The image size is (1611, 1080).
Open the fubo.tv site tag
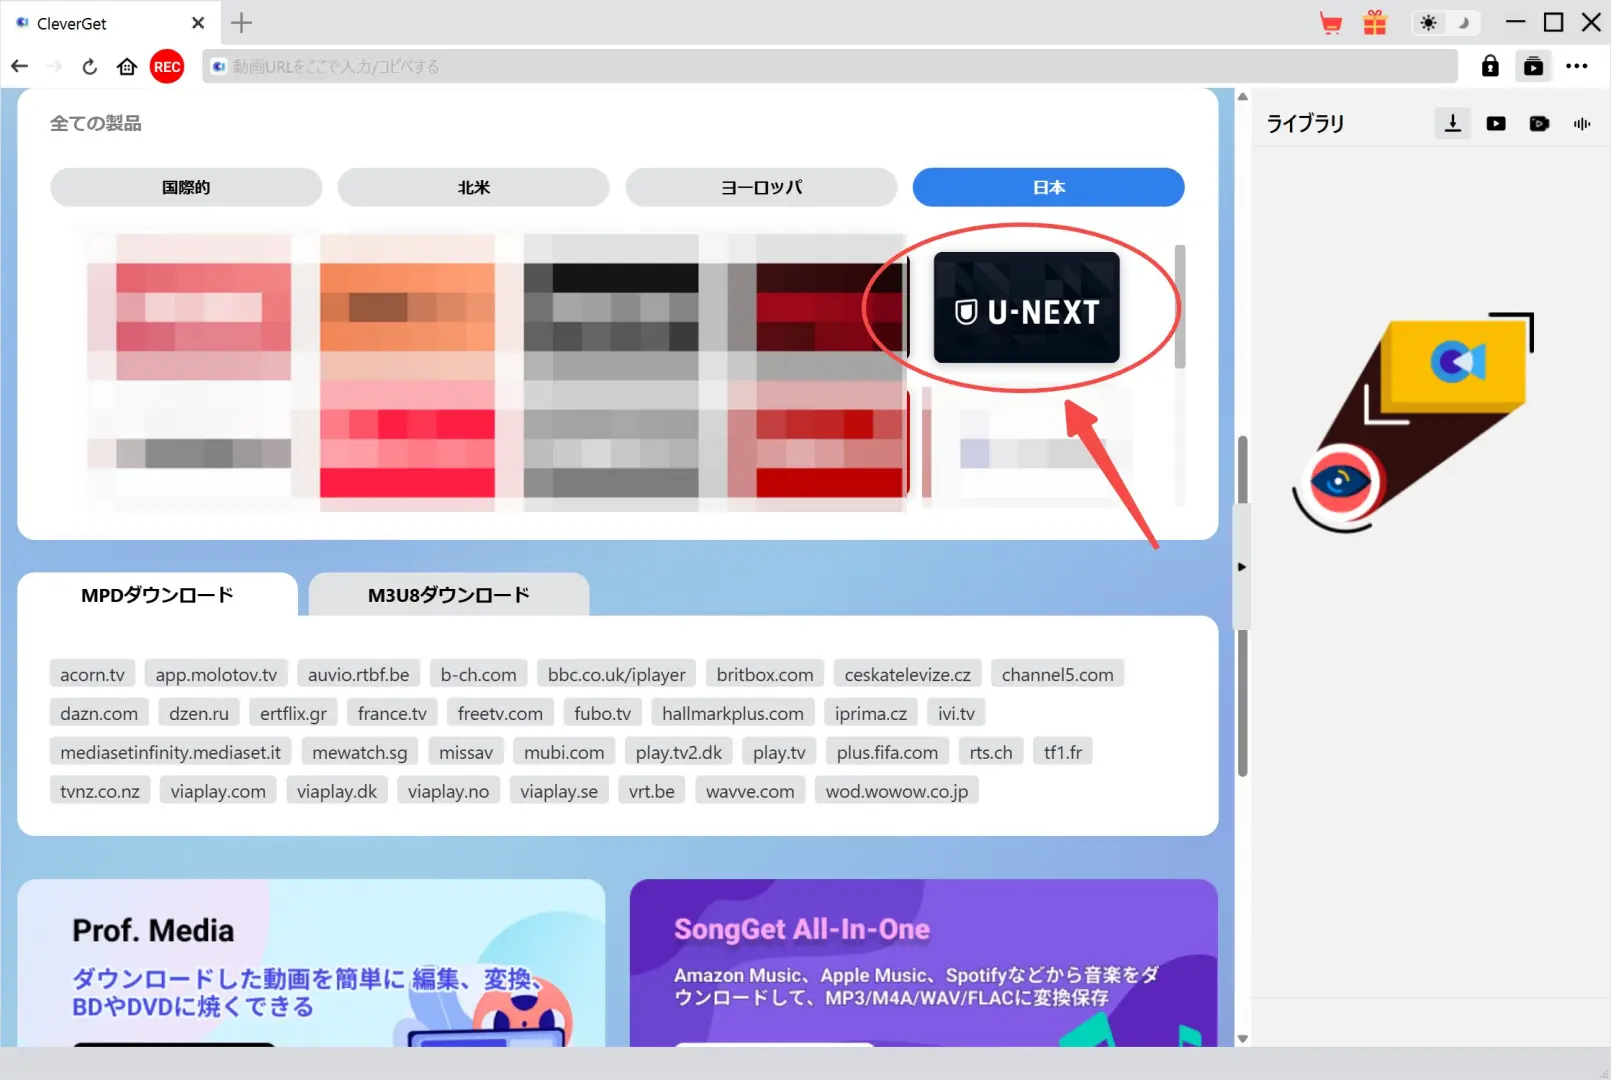(x=602, y=713)
